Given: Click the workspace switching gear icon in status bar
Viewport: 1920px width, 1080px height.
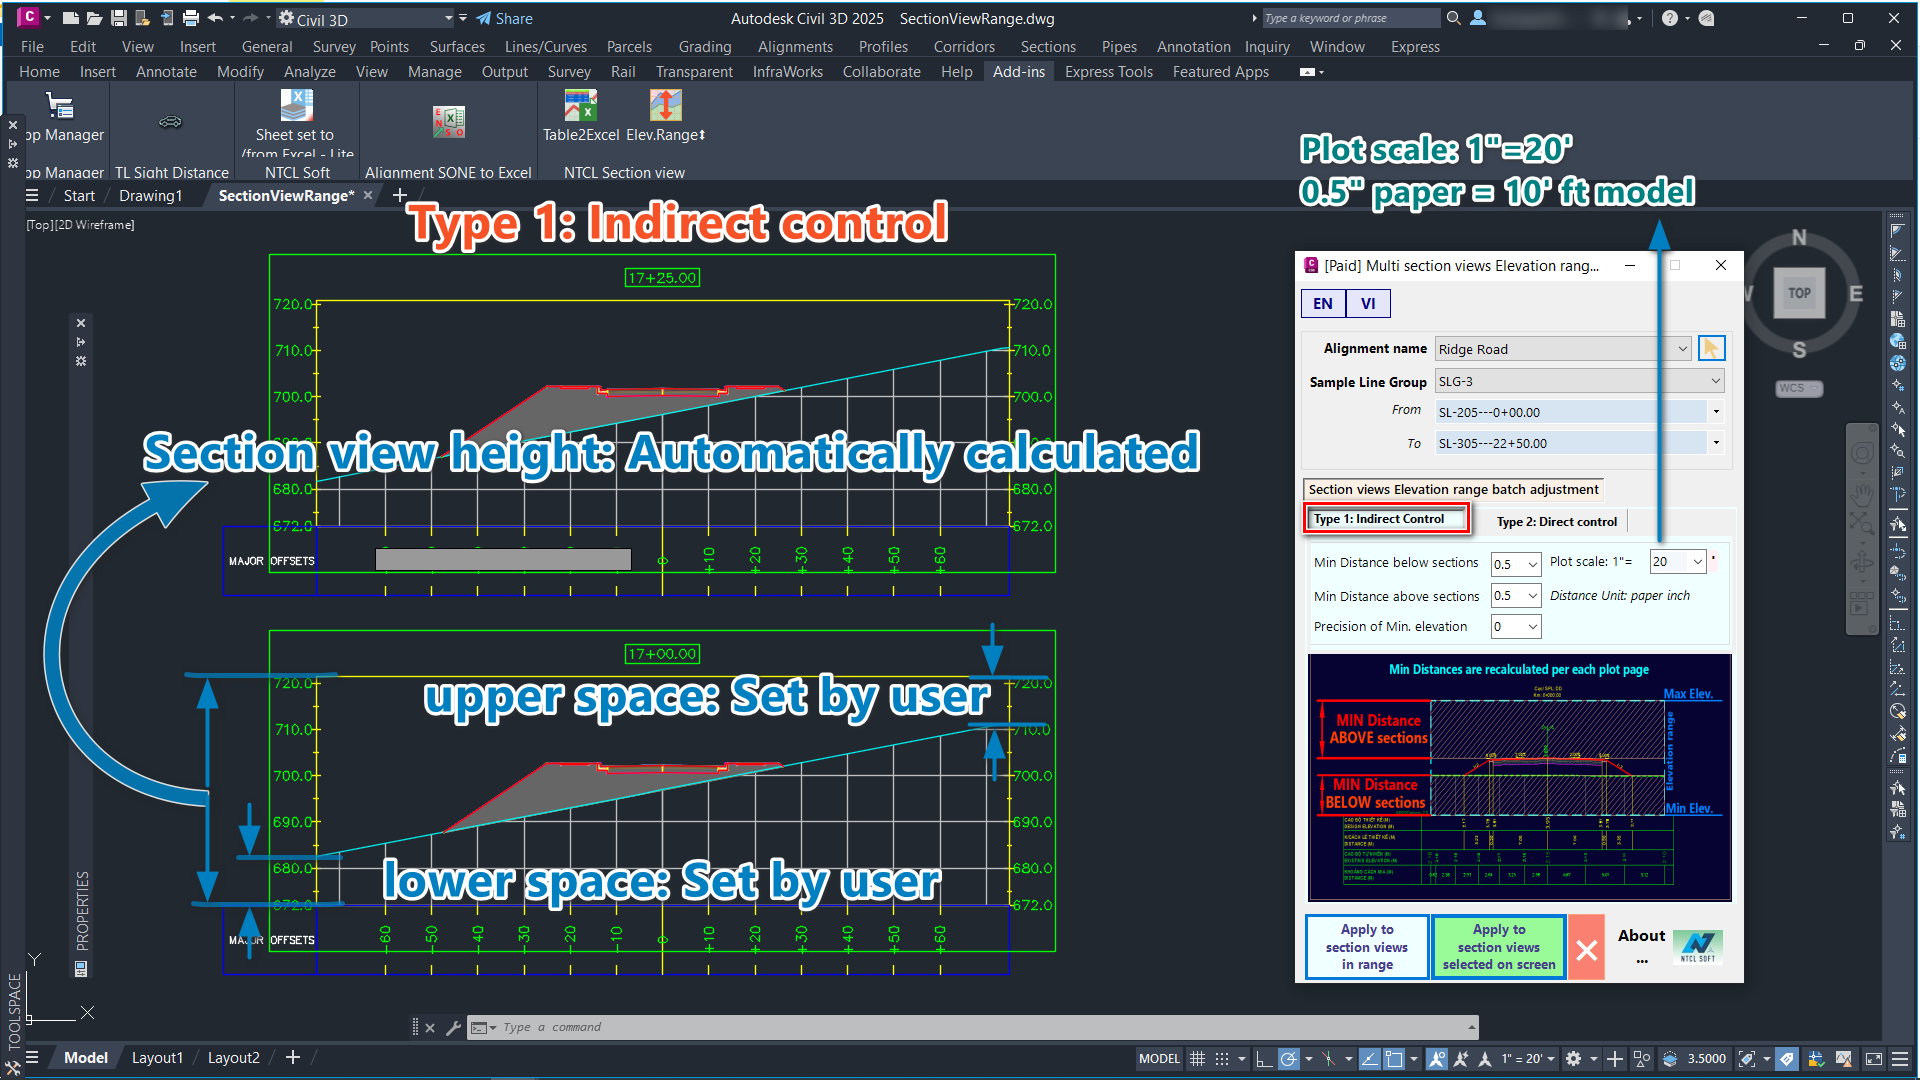Looking at the screenshot, I should [1573, 1058].
